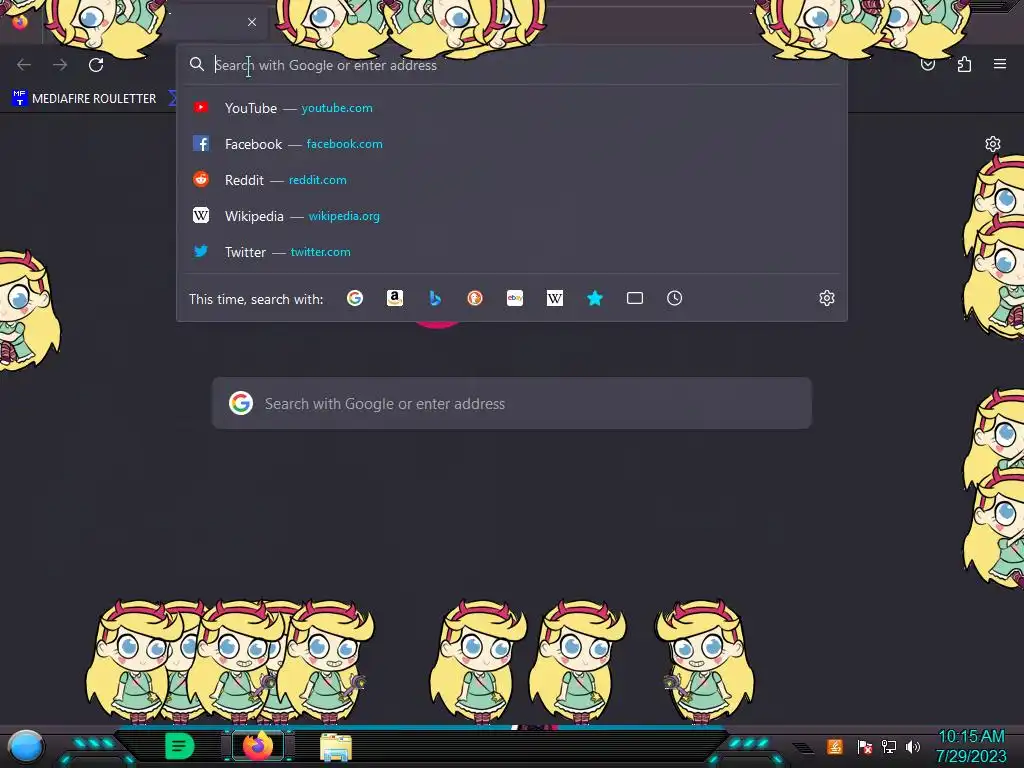Image resolution: width=1024 pixels, height=768 pixels.
Task: Search this time with eBay
Action: (x=515, y=298)
